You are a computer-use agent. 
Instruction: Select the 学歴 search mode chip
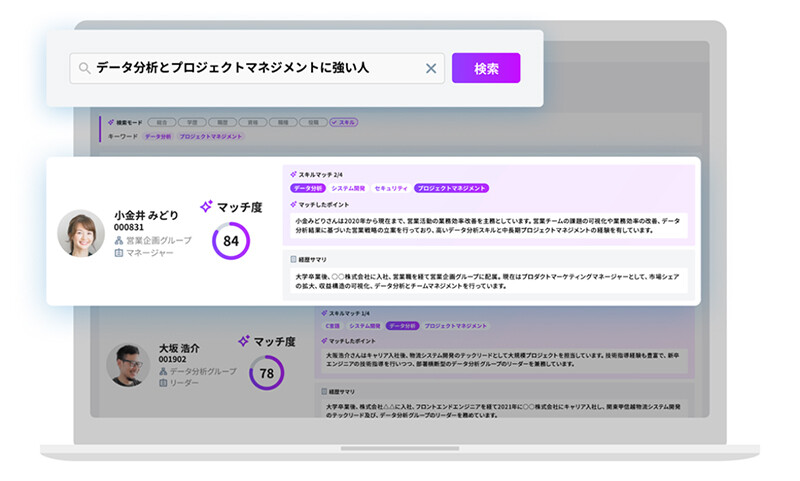click(192, 122)
